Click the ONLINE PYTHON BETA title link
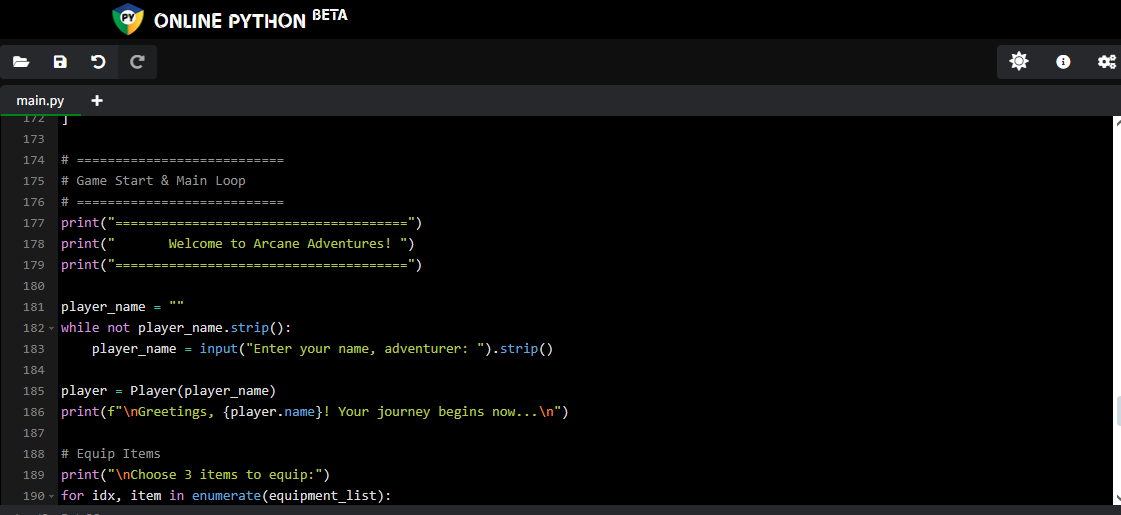 [250, 19]
